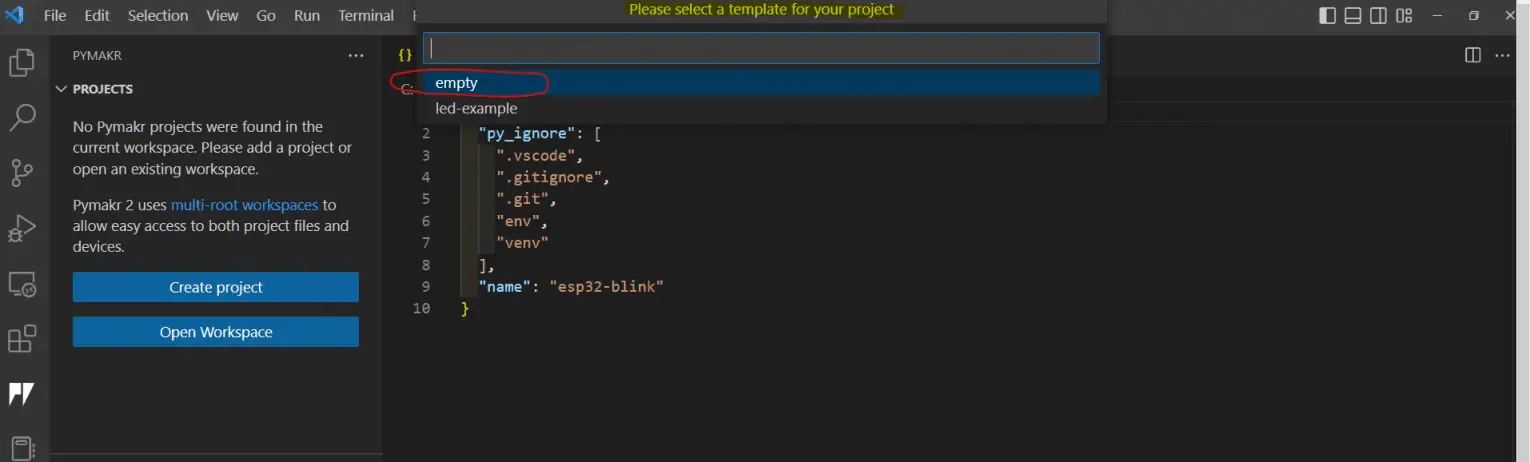Open the Source Control view icon

pyautogui.click(x=22, y=172)
